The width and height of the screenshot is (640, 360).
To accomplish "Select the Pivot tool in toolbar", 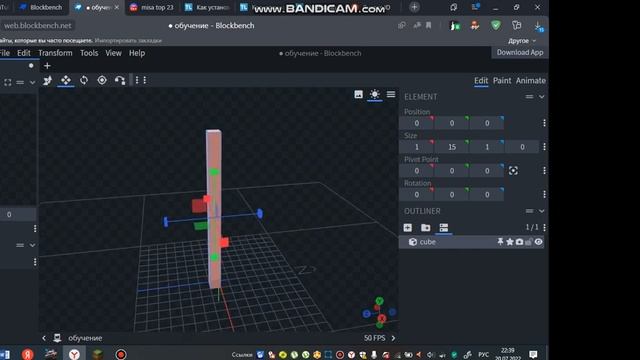I will 102,80.
